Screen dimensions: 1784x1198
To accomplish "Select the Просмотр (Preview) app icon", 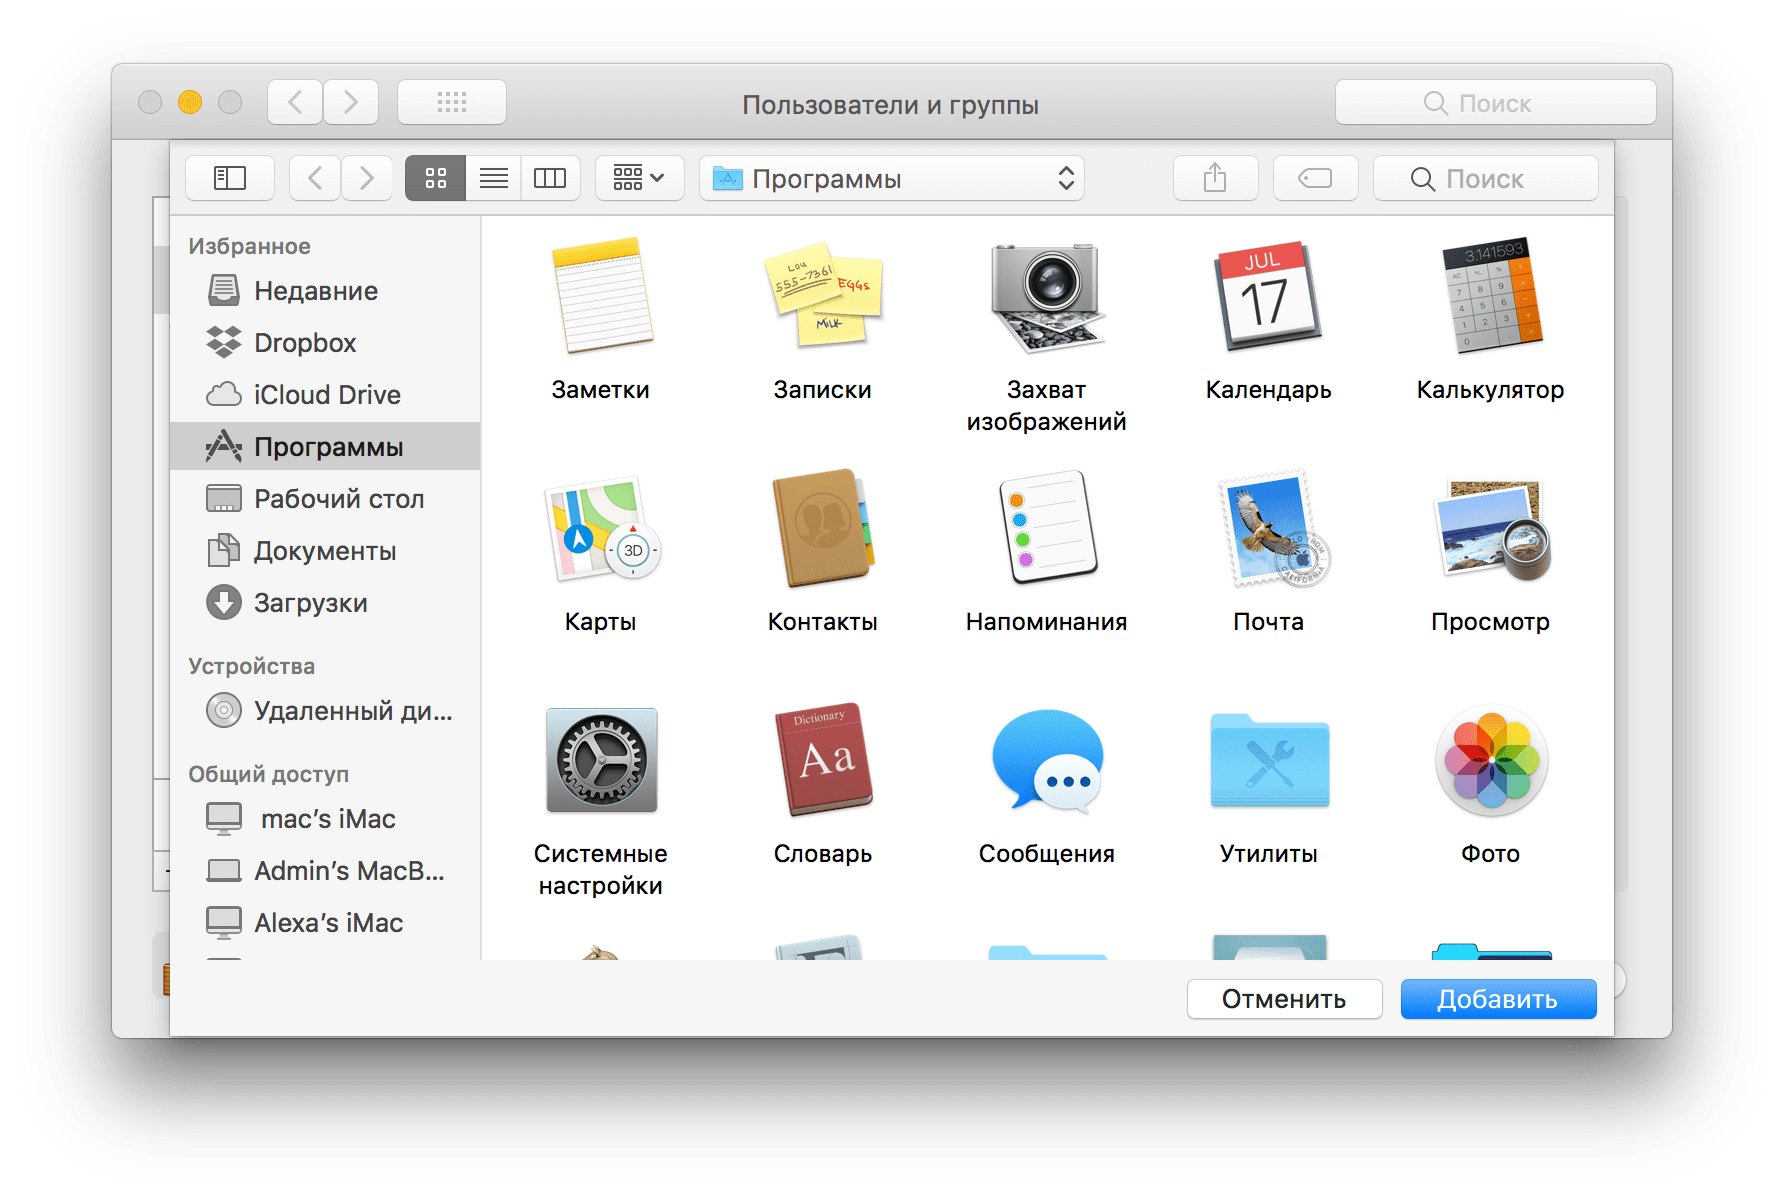I will click(x=1491, y=530).
